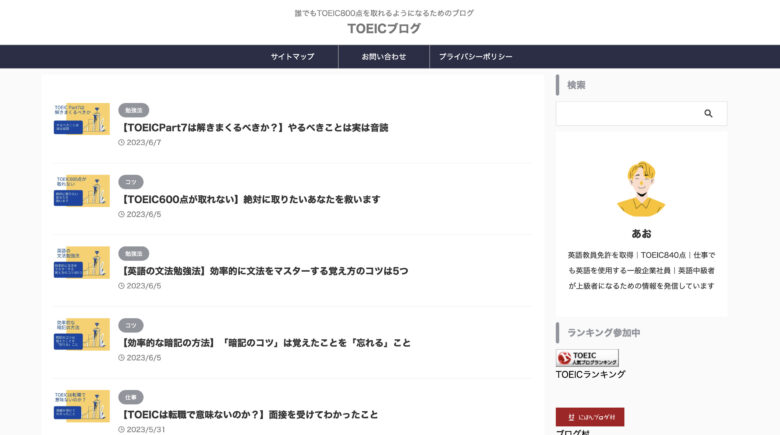Select 勉強法 tag on Part7 article
This screenshot has height=435, width=780.
133,110
